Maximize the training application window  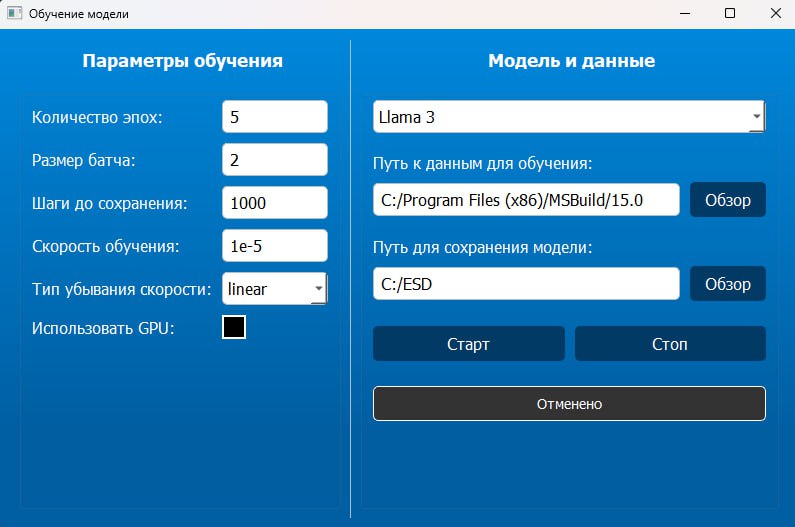pos(730,14)
